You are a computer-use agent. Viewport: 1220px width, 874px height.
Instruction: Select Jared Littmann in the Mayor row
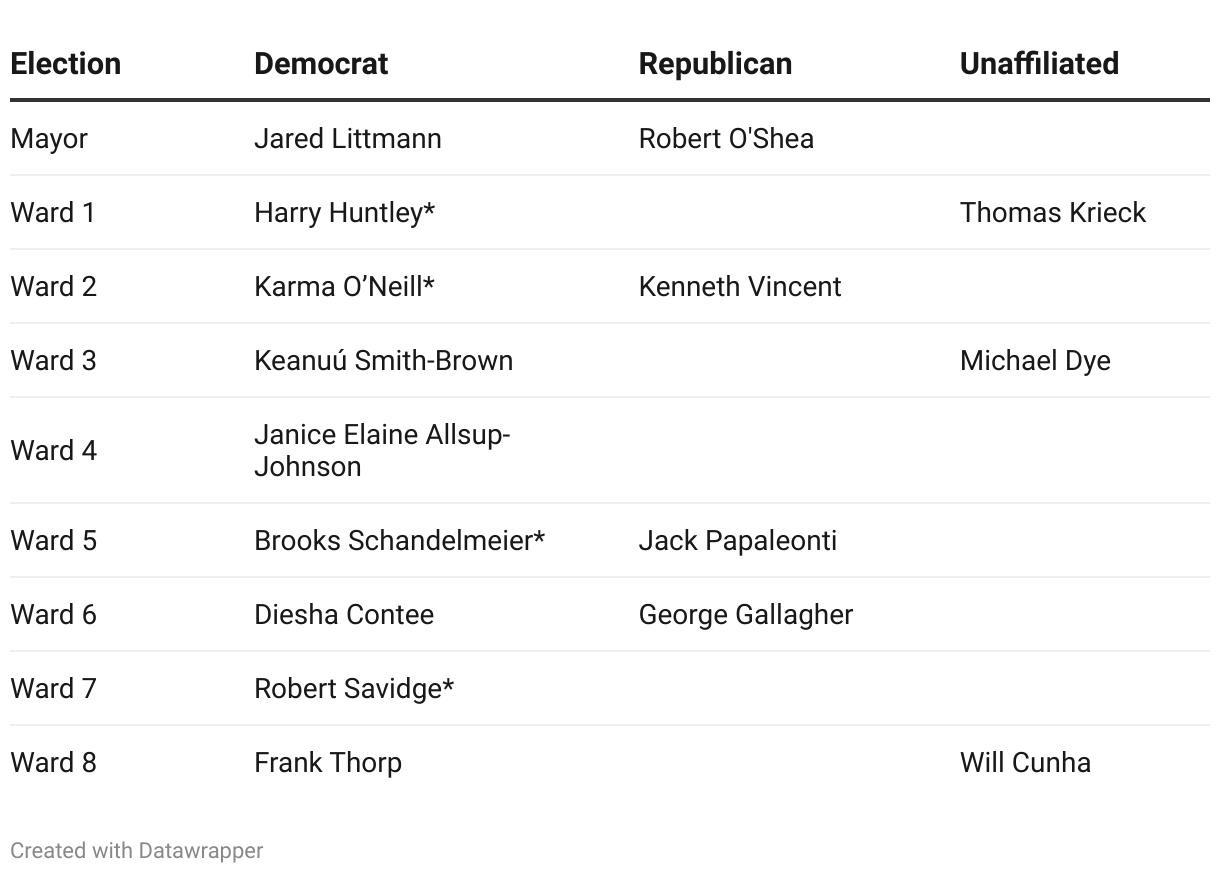tap(347, 138)
